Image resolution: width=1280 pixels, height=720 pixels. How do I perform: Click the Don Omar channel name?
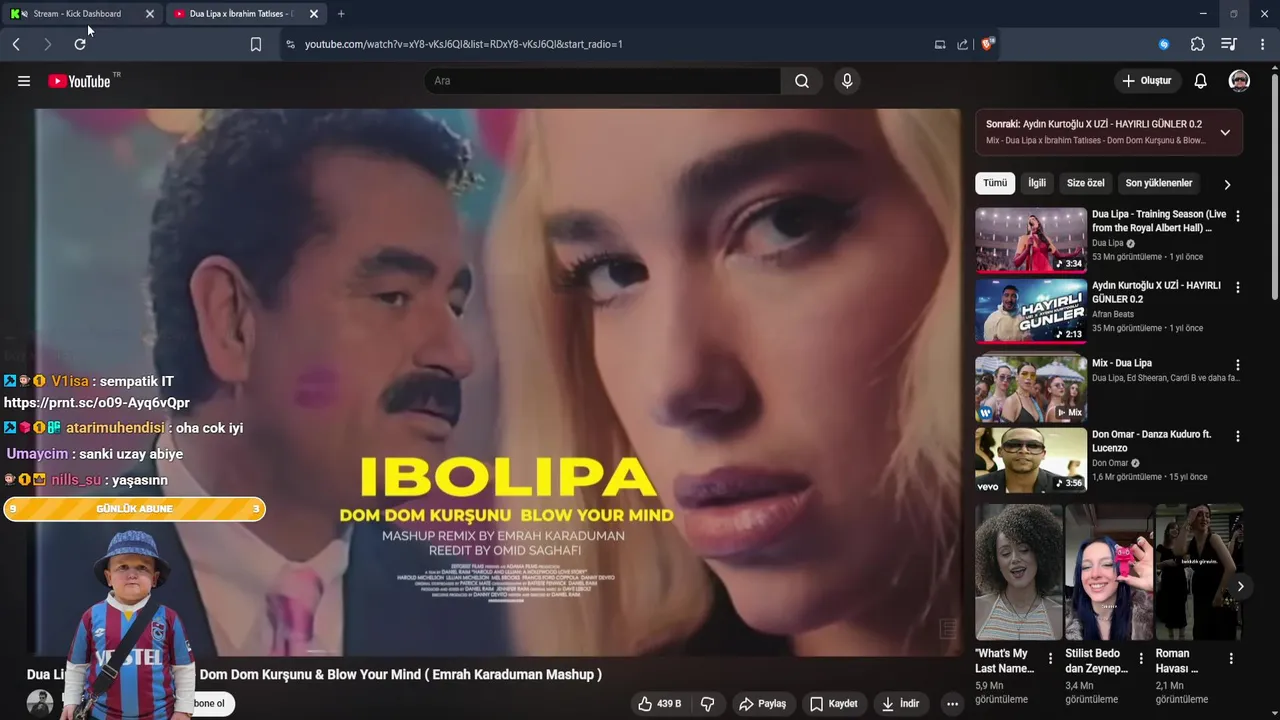(x=1110, y=463)
